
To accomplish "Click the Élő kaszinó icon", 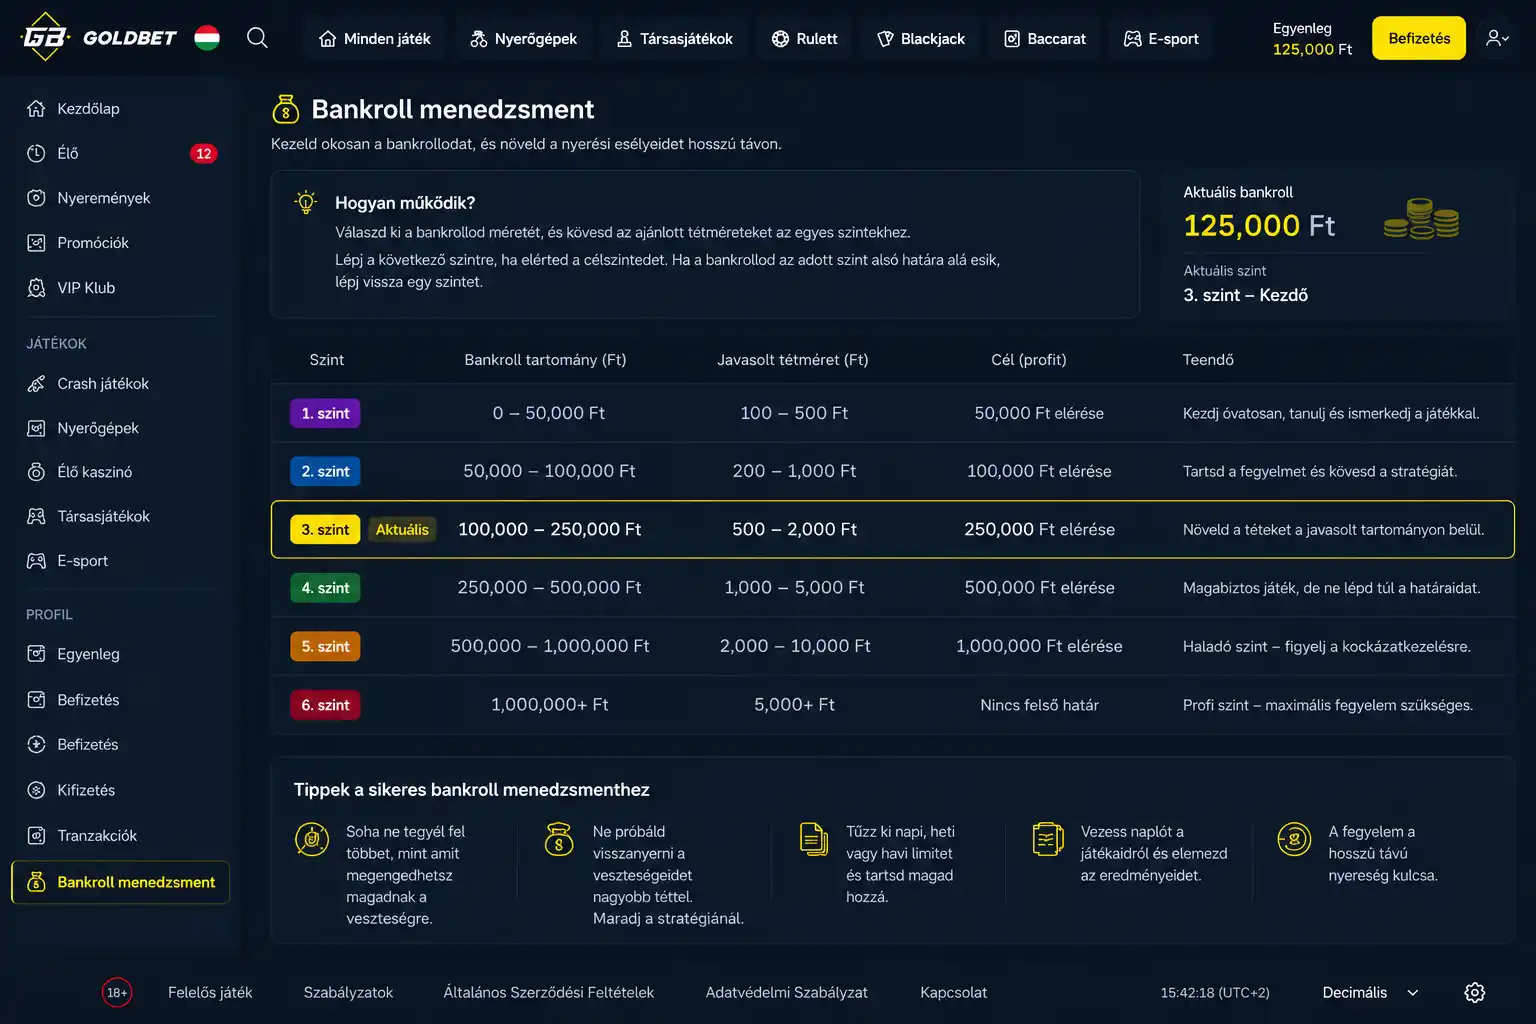I will click(x=36, y=472).
